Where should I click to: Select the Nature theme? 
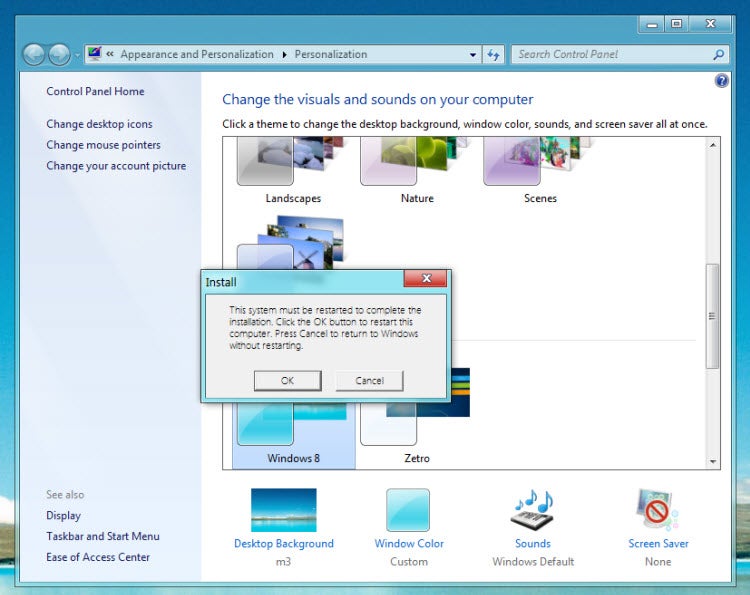pyautogui.click(x=417, y=171)
